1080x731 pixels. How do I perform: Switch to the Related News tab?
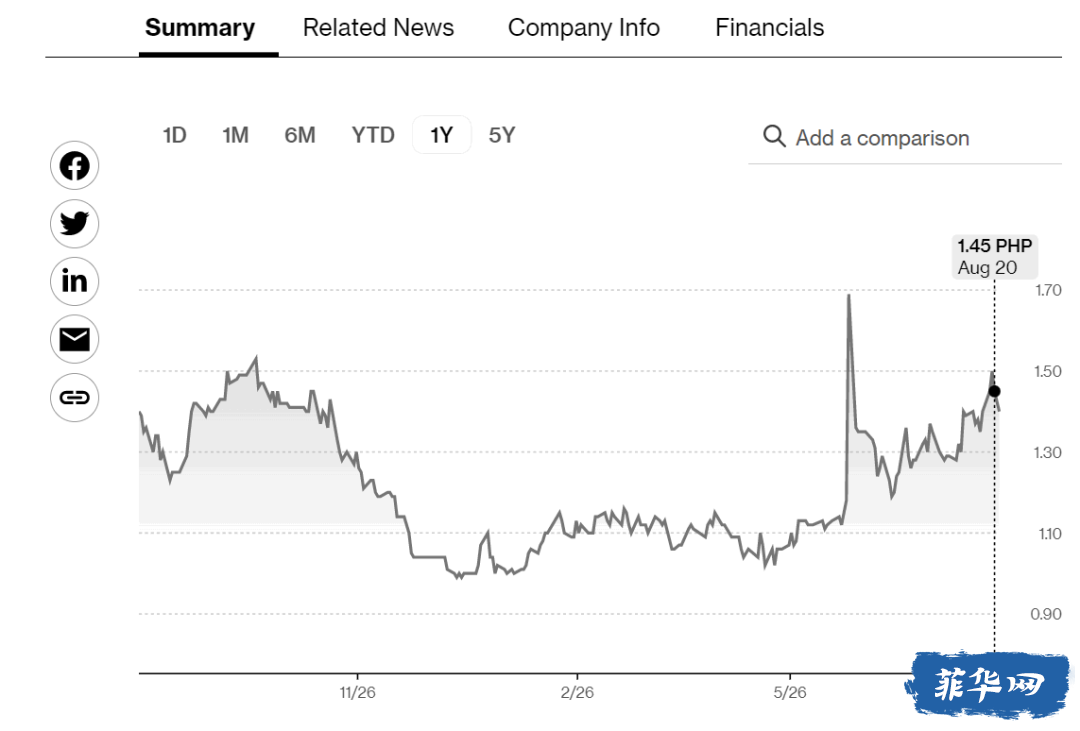tap(378, 28)
